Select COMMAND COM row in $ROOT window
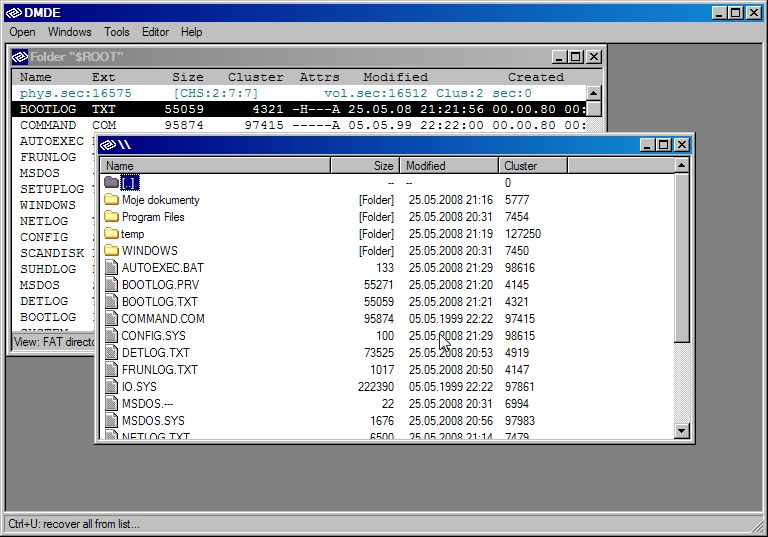 (299, 125)
